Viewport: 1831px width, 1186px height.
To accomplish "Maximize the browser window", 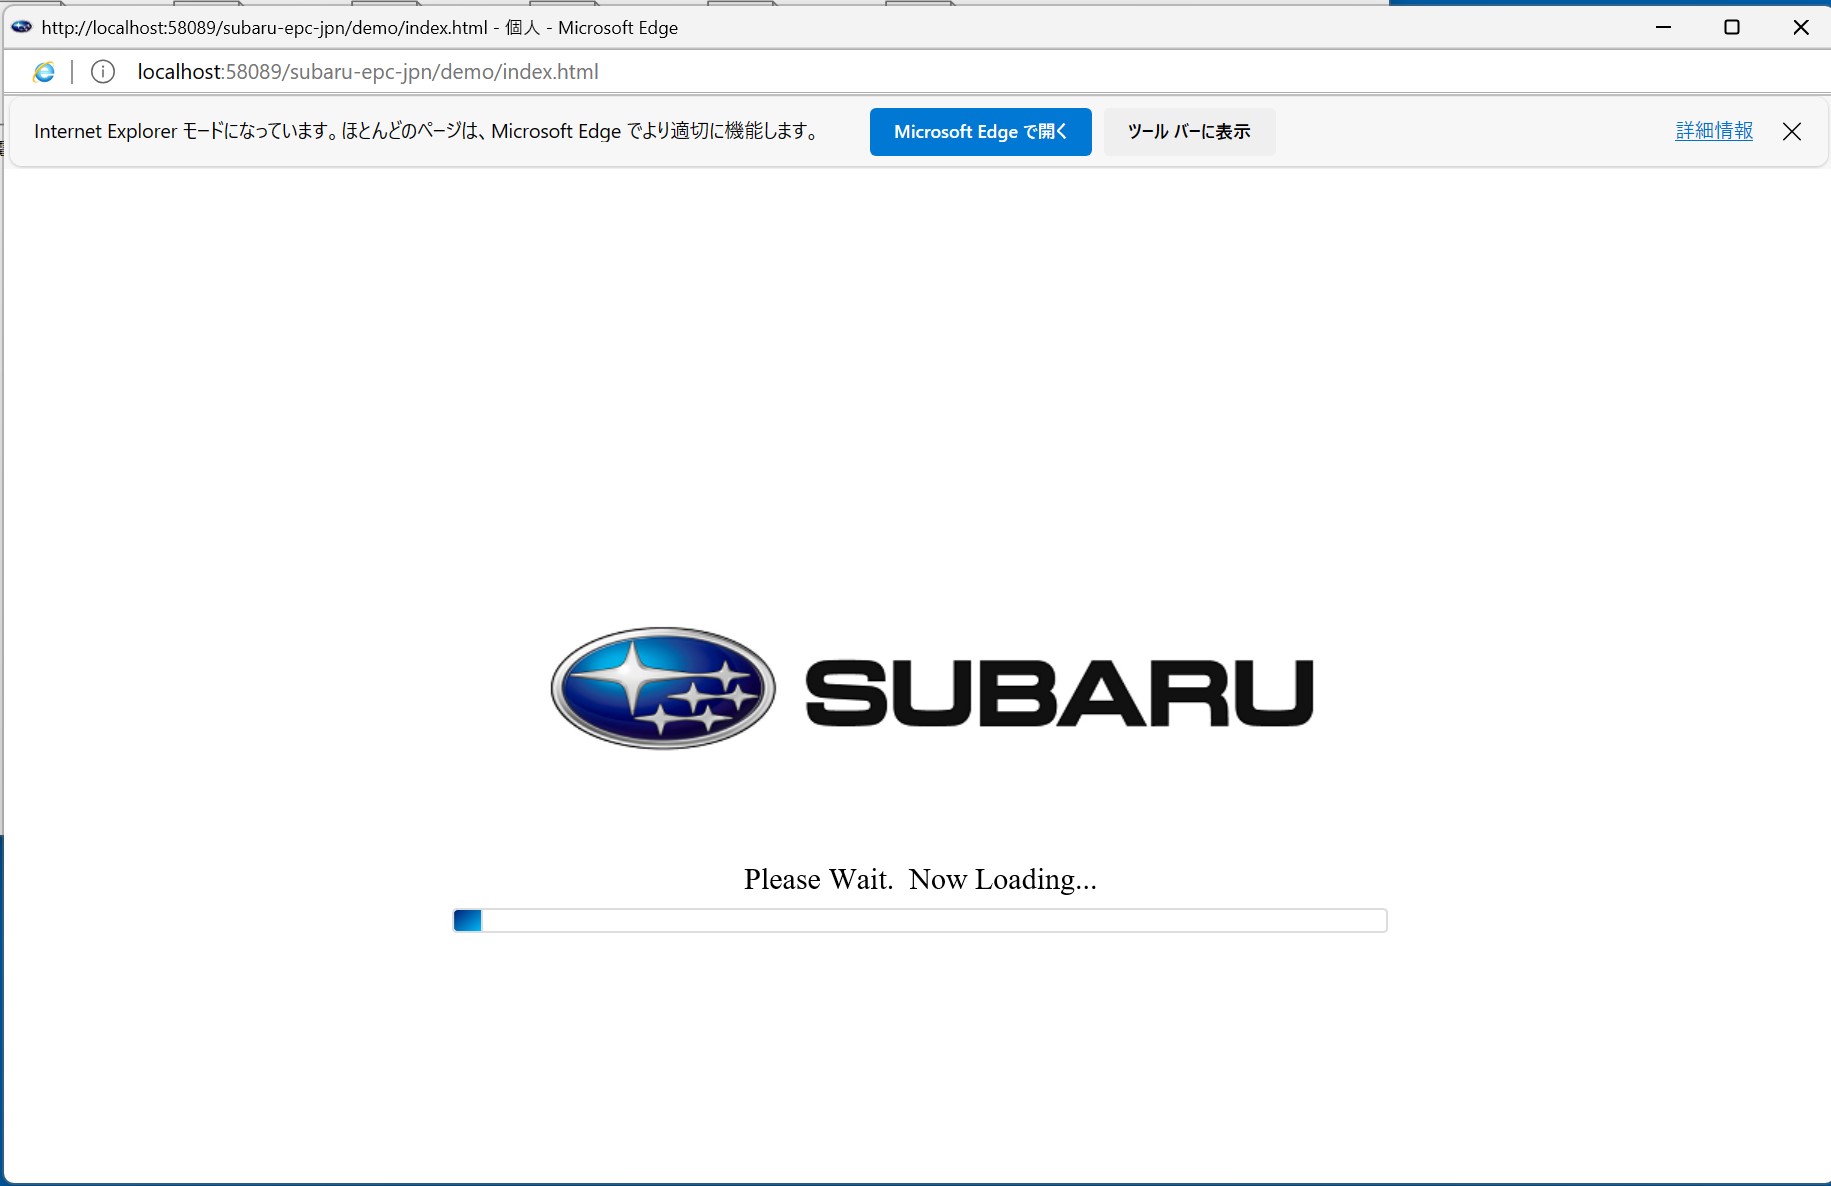I will 1732,27.
